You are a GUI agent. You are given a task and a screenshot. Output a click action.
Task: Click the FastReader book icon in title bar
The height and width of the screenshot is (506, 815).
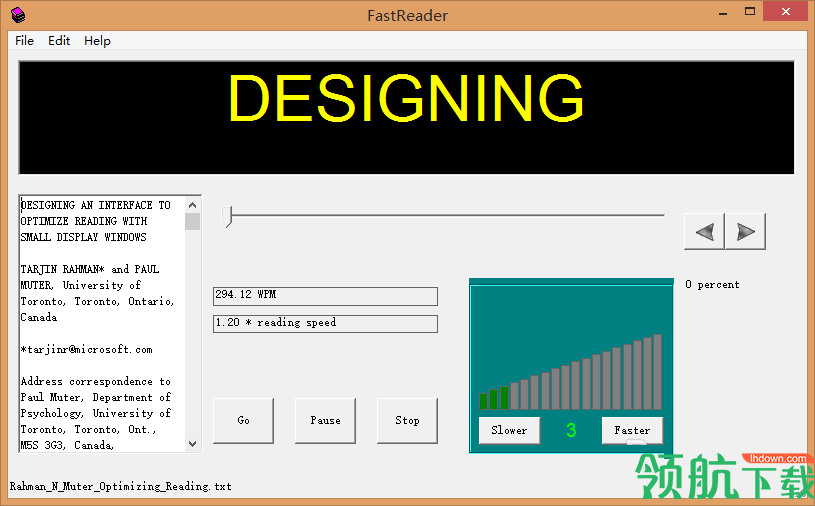(18, 15)
